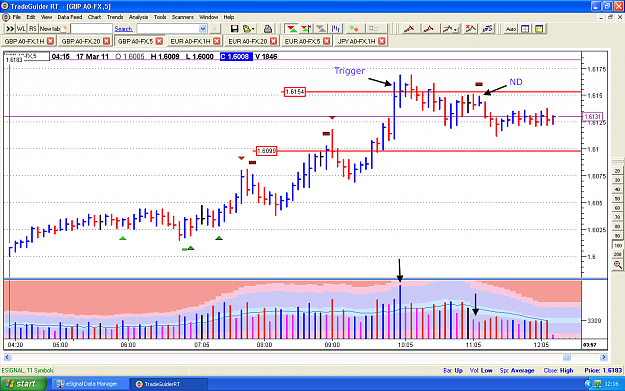The image size is (625, 391).
Task: Switch to eSignal Data Manager taskbar item
Action: coord(90,384)
